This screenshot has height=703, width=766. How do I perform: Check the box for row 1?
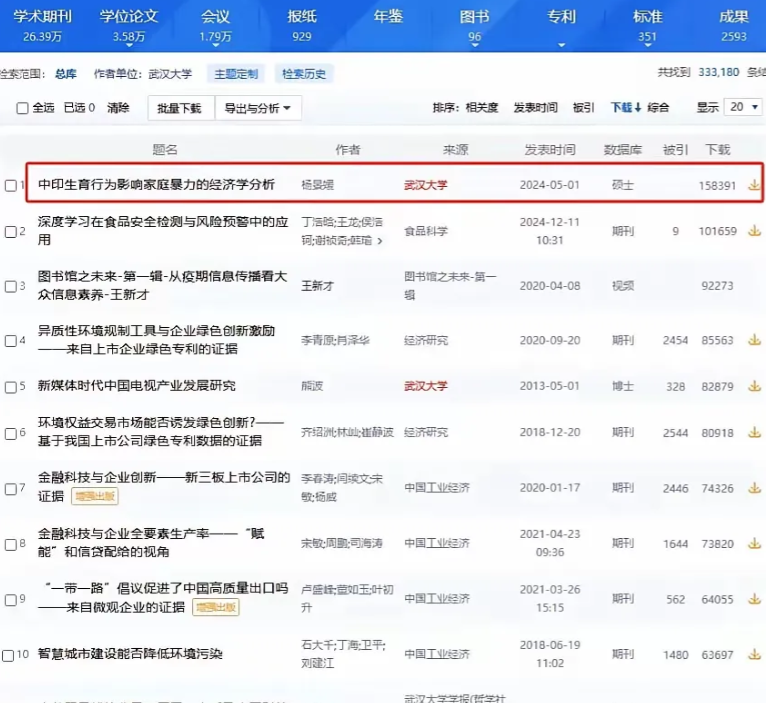[x=10, y=186]
